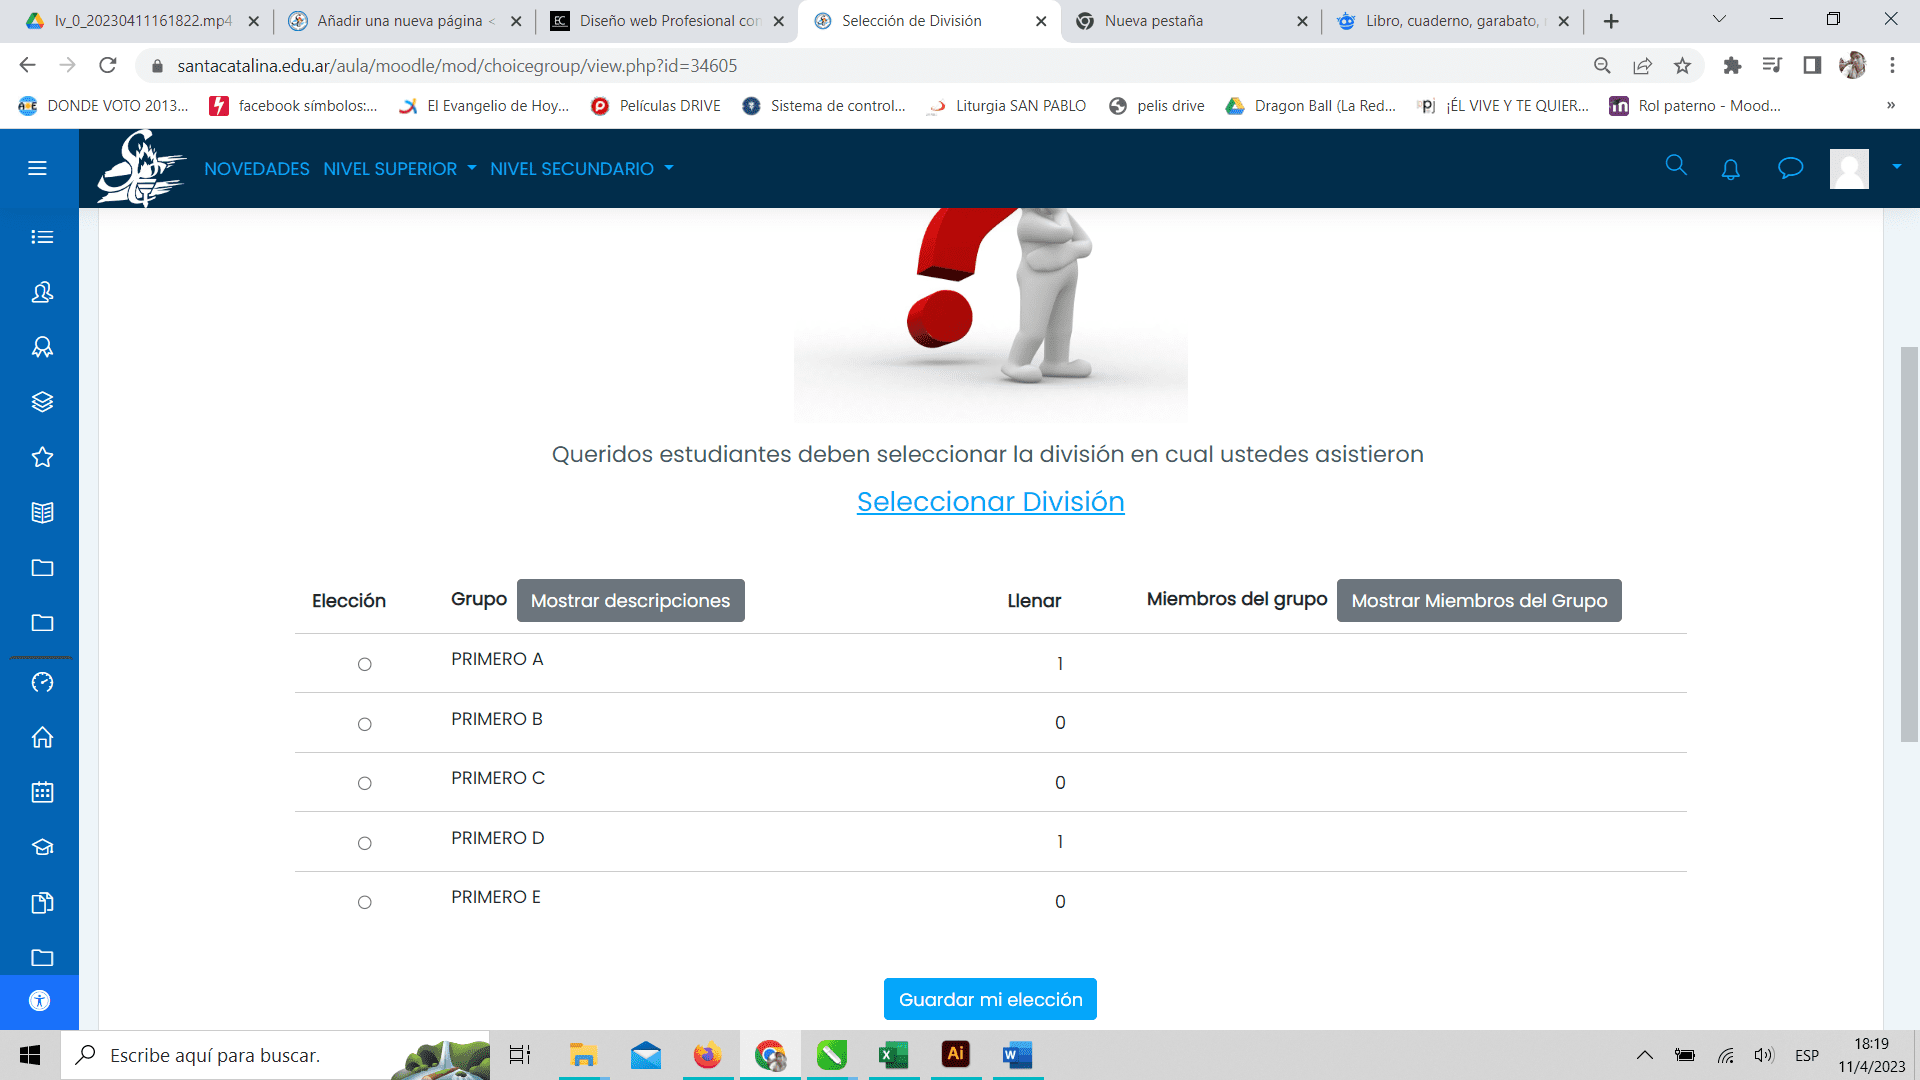
Task: Open a new browser tab with plus button
Action: (1611, 21)
